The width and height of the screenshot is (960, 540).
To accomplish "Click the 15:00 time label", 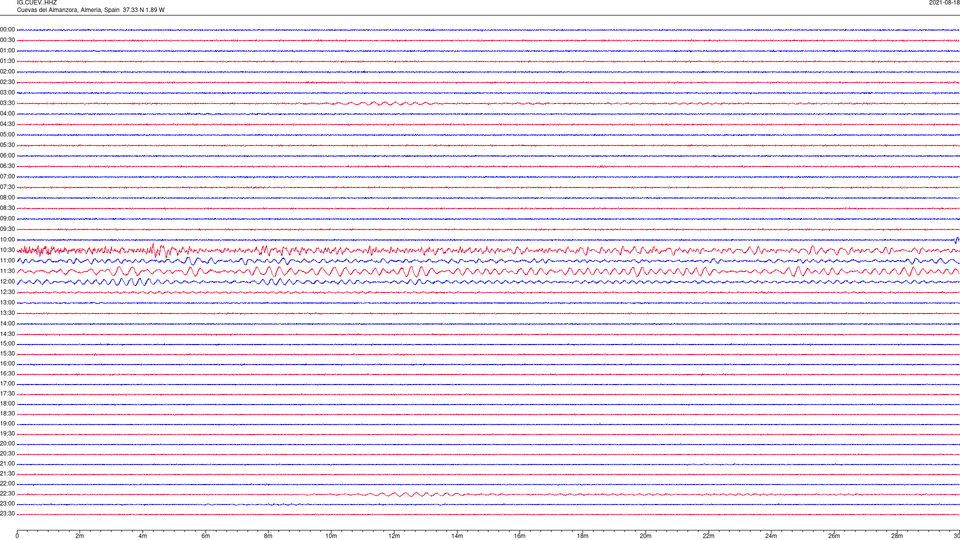I will (x=7, y=343).
